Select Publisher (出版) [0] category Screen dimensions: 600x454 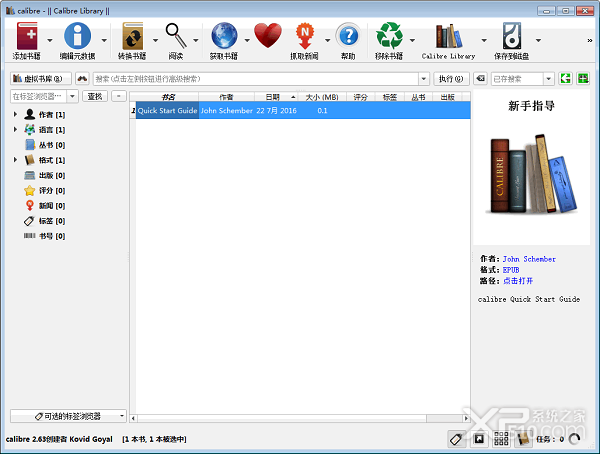pyautogui.click(x=45, y=175)
